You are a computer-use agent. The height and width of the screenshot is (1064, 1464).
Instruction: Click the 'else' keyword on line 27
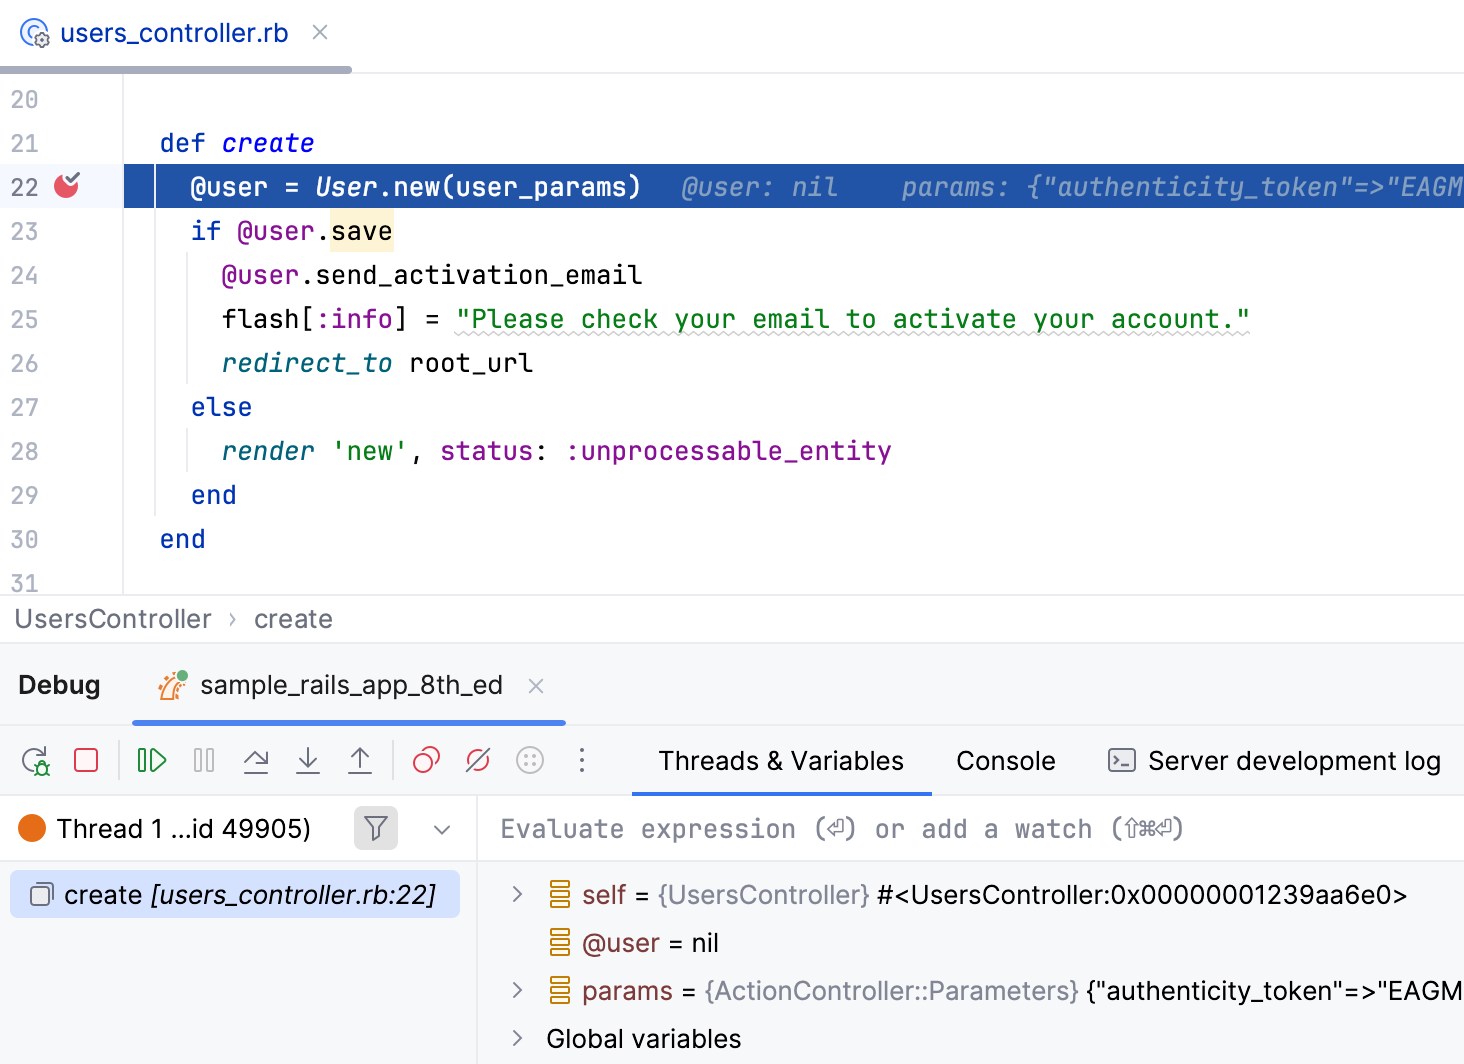point(221,407)
